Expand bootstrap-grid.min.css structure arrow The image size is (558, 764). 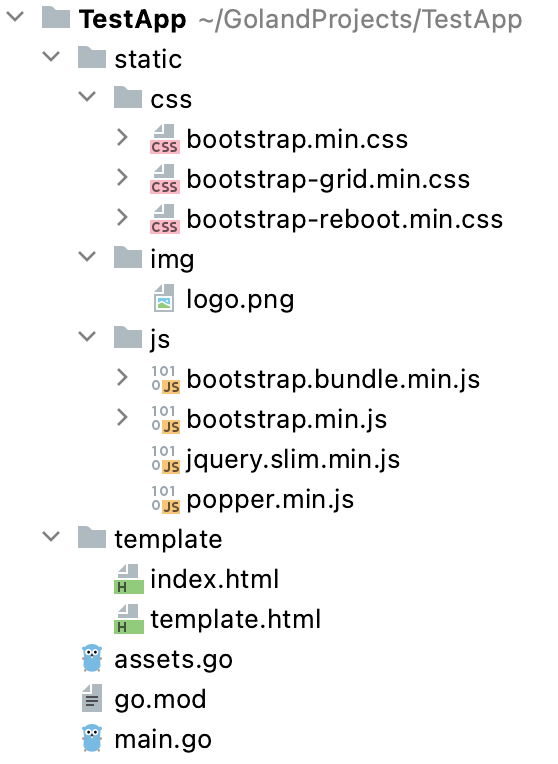click(122, 178)
